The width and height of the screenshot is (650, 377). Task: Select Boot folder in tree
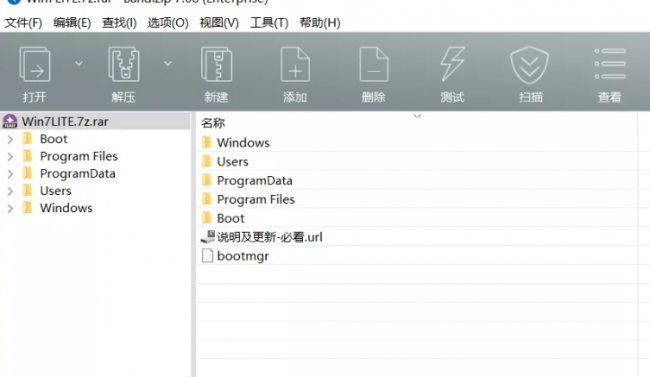pos(53,139)
